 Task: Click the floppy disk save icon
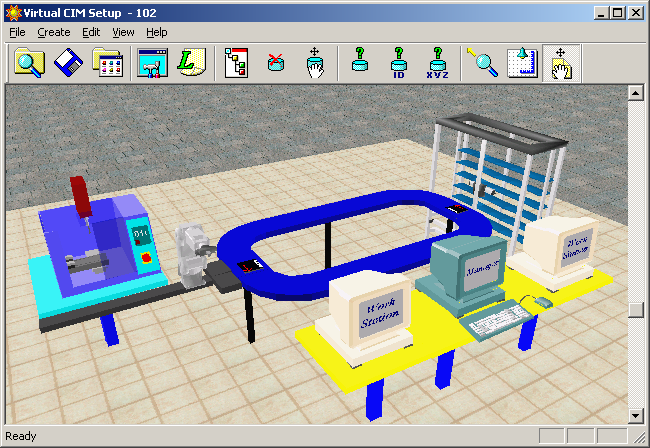tap(67, 64)
